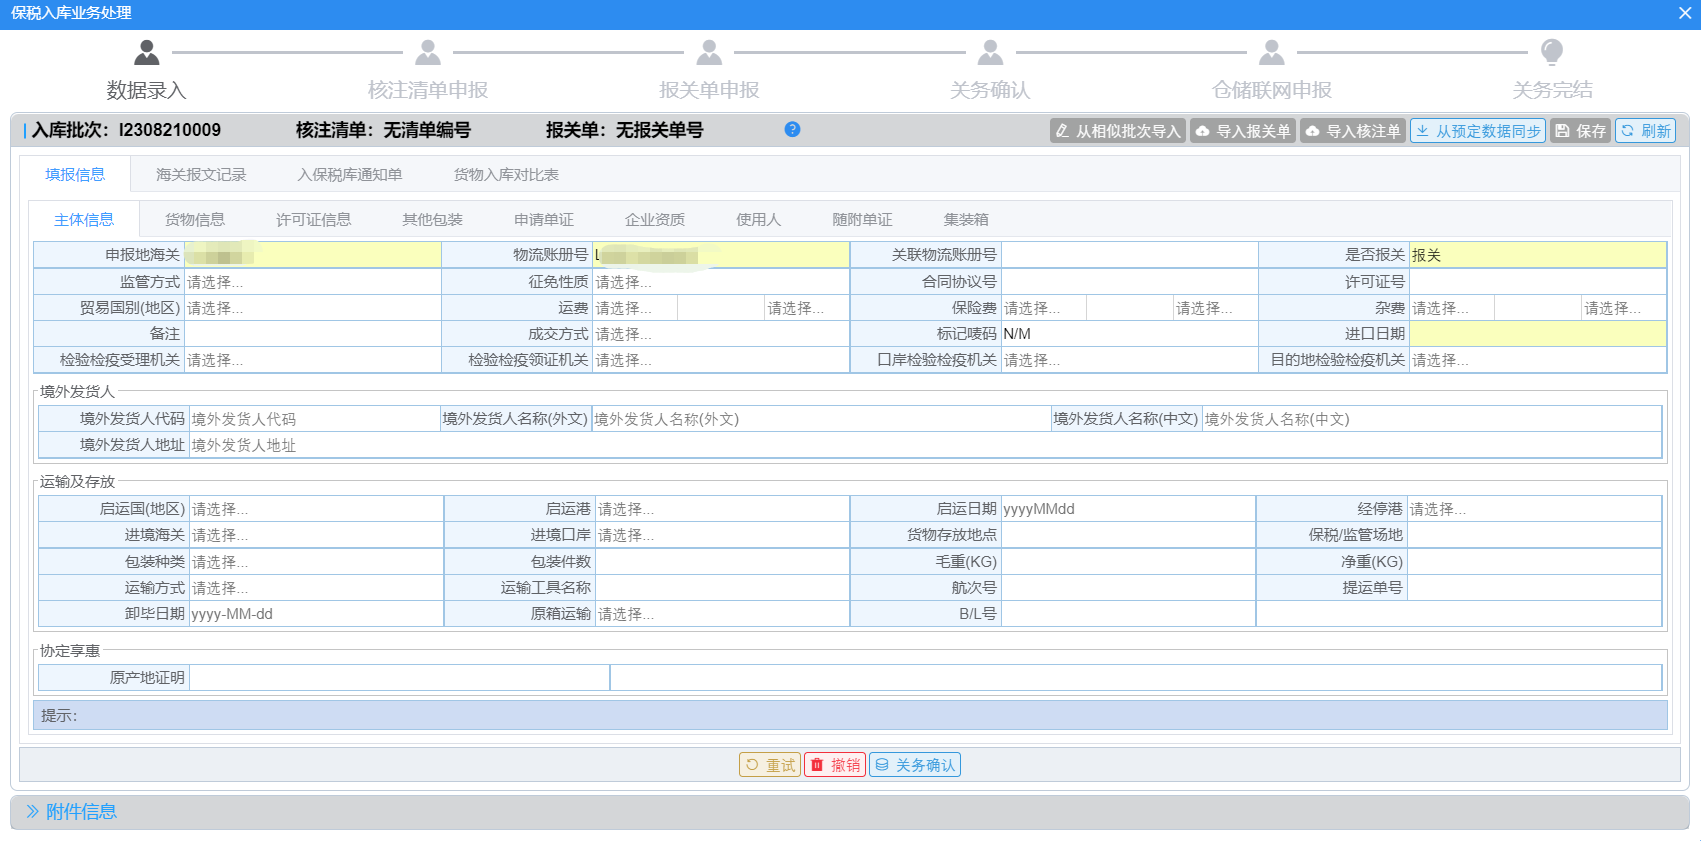The height and width of the screenshot is (841, 1701).
Task: Open the 海关报文记录 tab
Action: click(201, 174)
